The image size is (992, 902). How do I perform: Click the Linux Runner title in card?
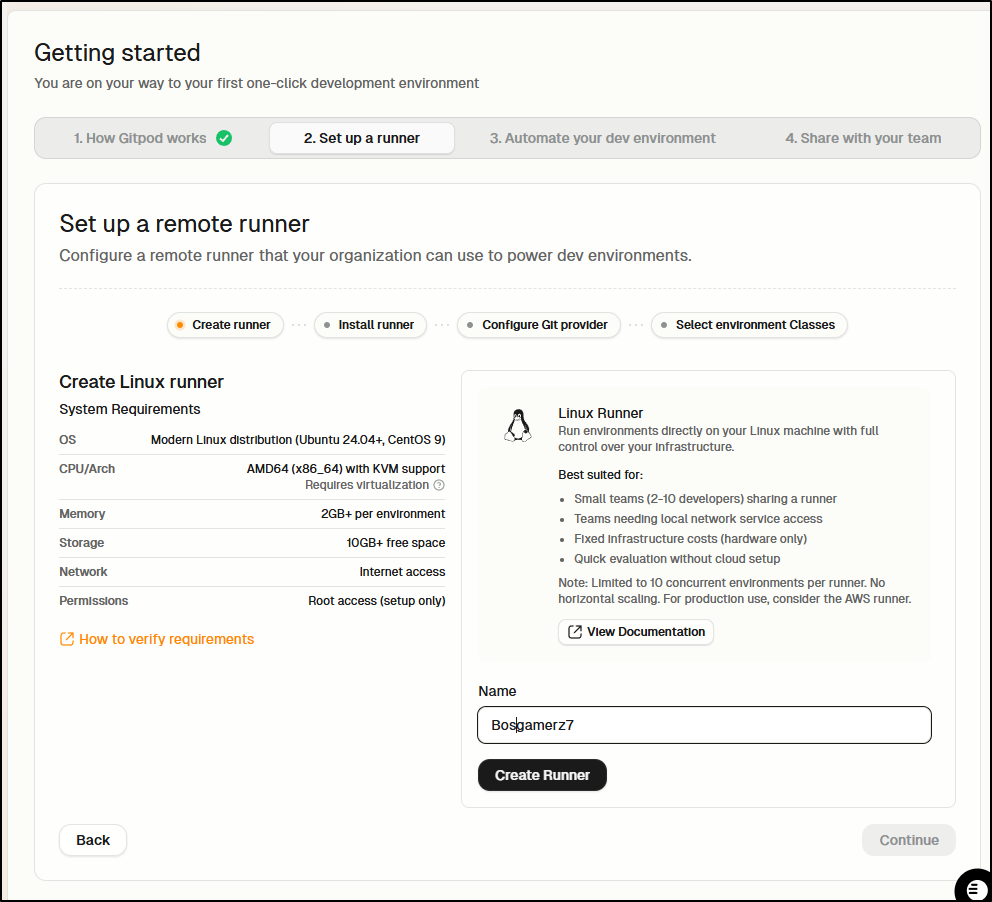tap(600, 413)
